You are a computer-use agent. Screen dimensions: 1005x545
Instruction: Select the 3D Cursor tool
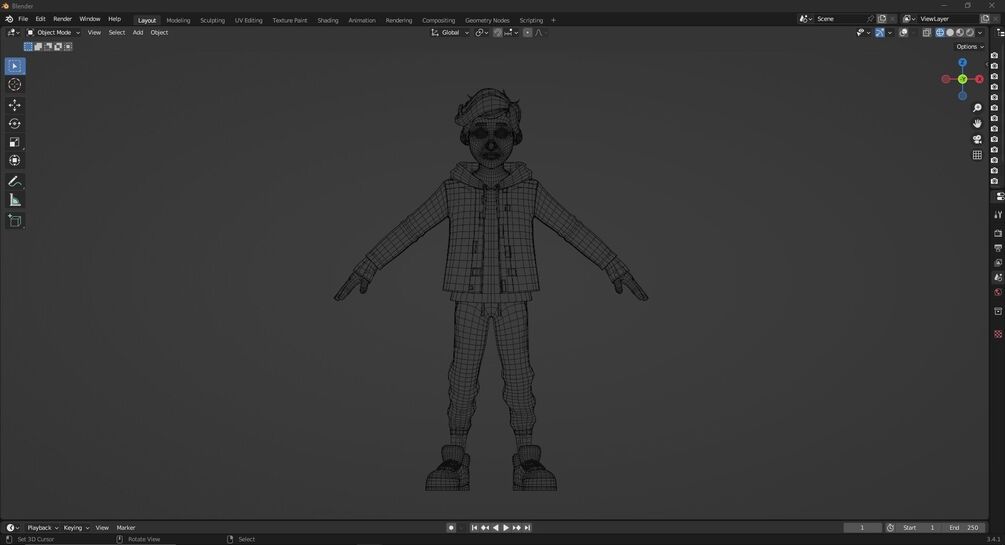coord(15,85)
